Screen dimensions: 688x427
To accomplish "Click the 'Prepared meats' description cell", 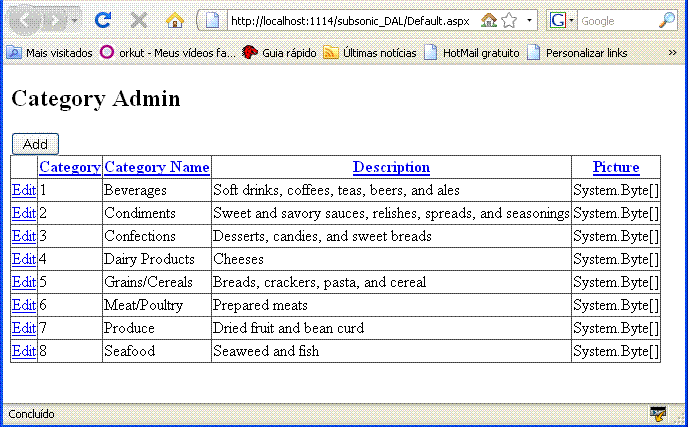I will tap(391, 305).
